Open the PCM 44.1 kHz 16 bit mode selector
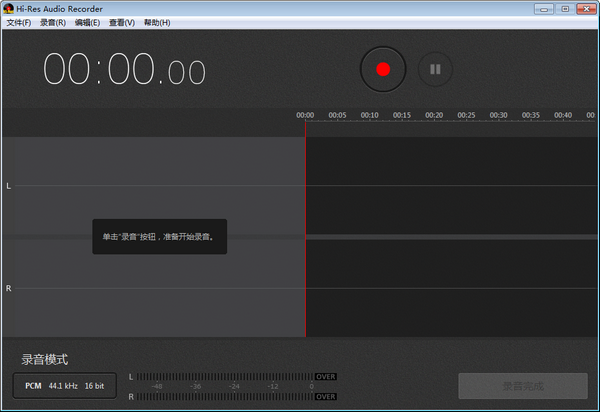600x412 pixels. tap(64, 385)
